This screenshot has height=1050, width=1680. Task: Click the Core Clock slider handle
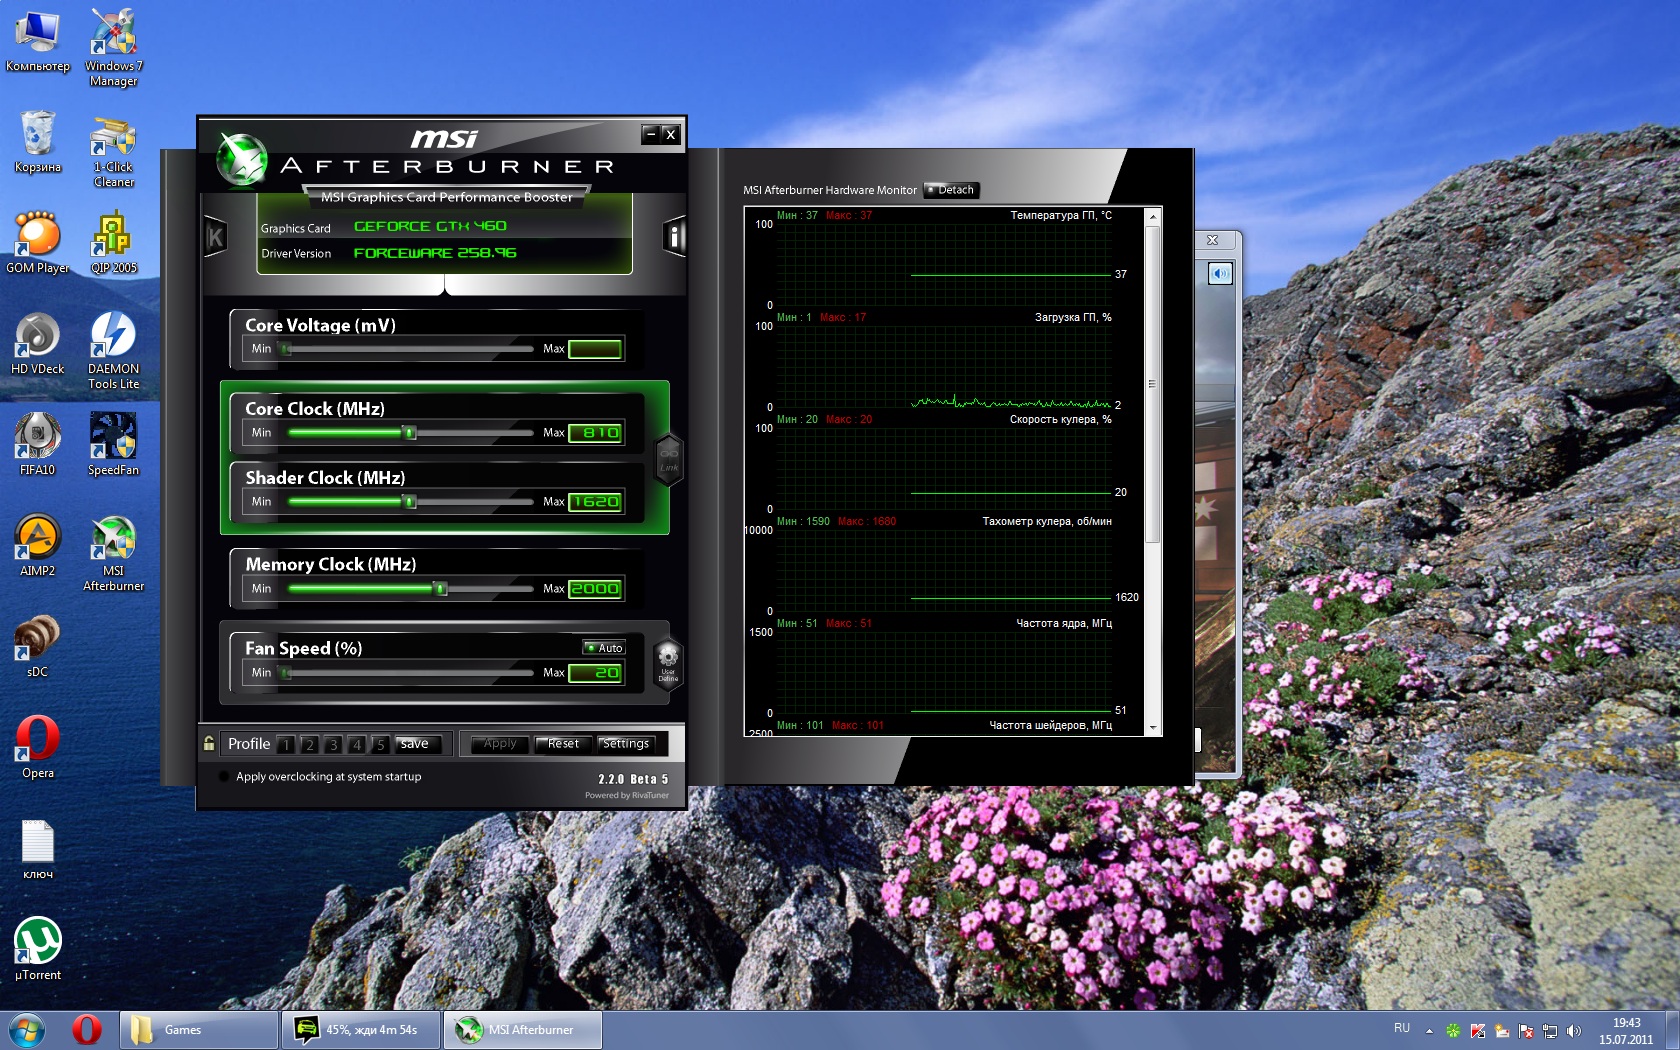[409, 433]
